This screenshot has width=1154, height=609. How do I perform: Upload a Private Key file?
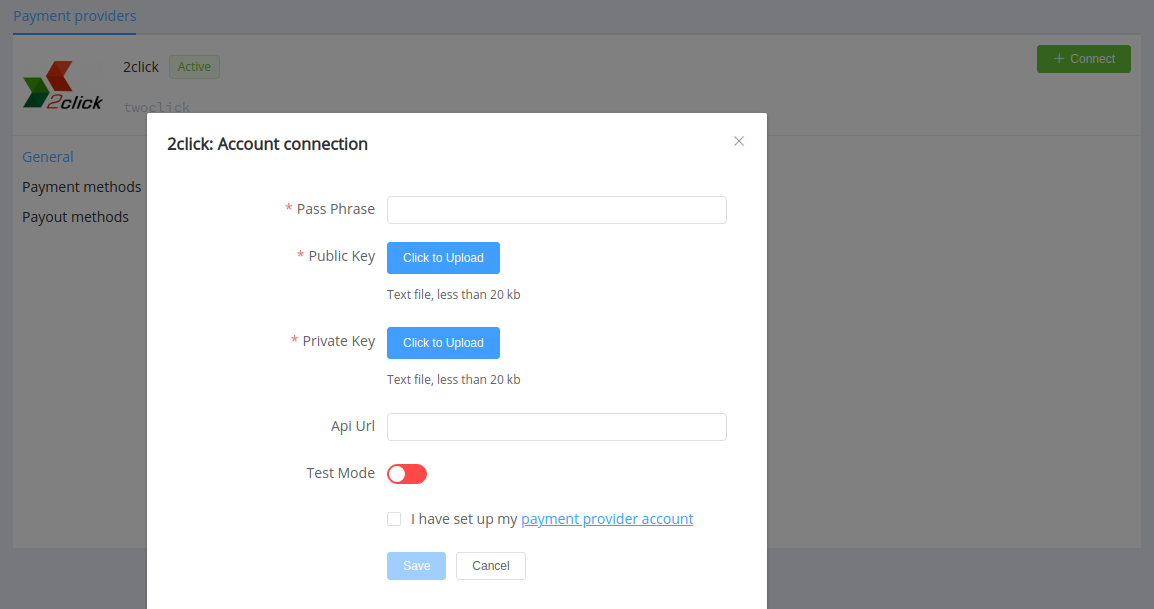443,343
